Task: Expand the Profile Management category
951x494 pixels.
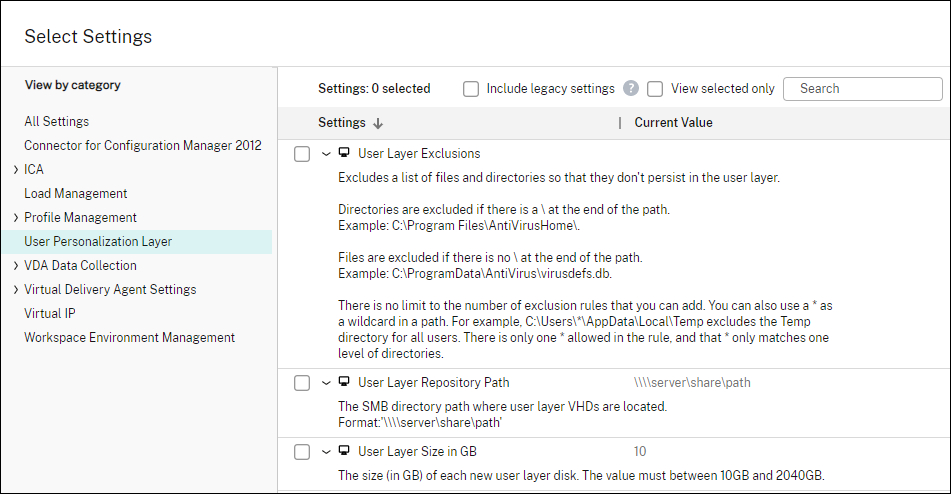Action: 16,218
